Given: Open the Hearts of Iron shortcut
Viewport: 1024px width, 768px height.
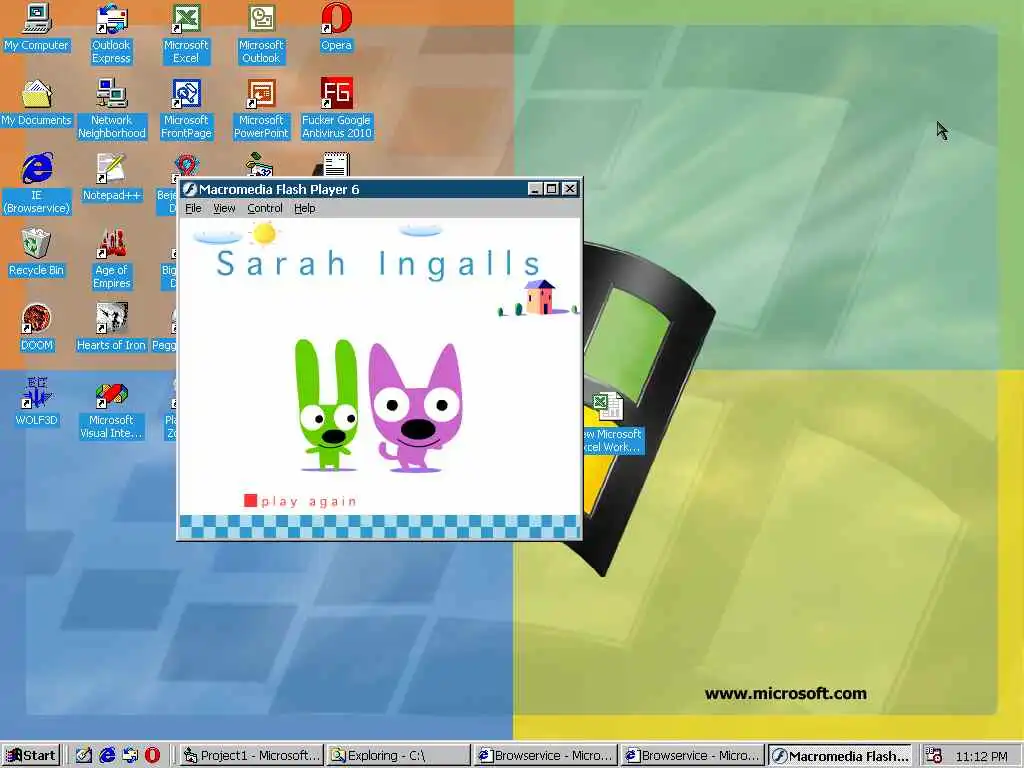Looking at the screenshot, I should (112, 328).
